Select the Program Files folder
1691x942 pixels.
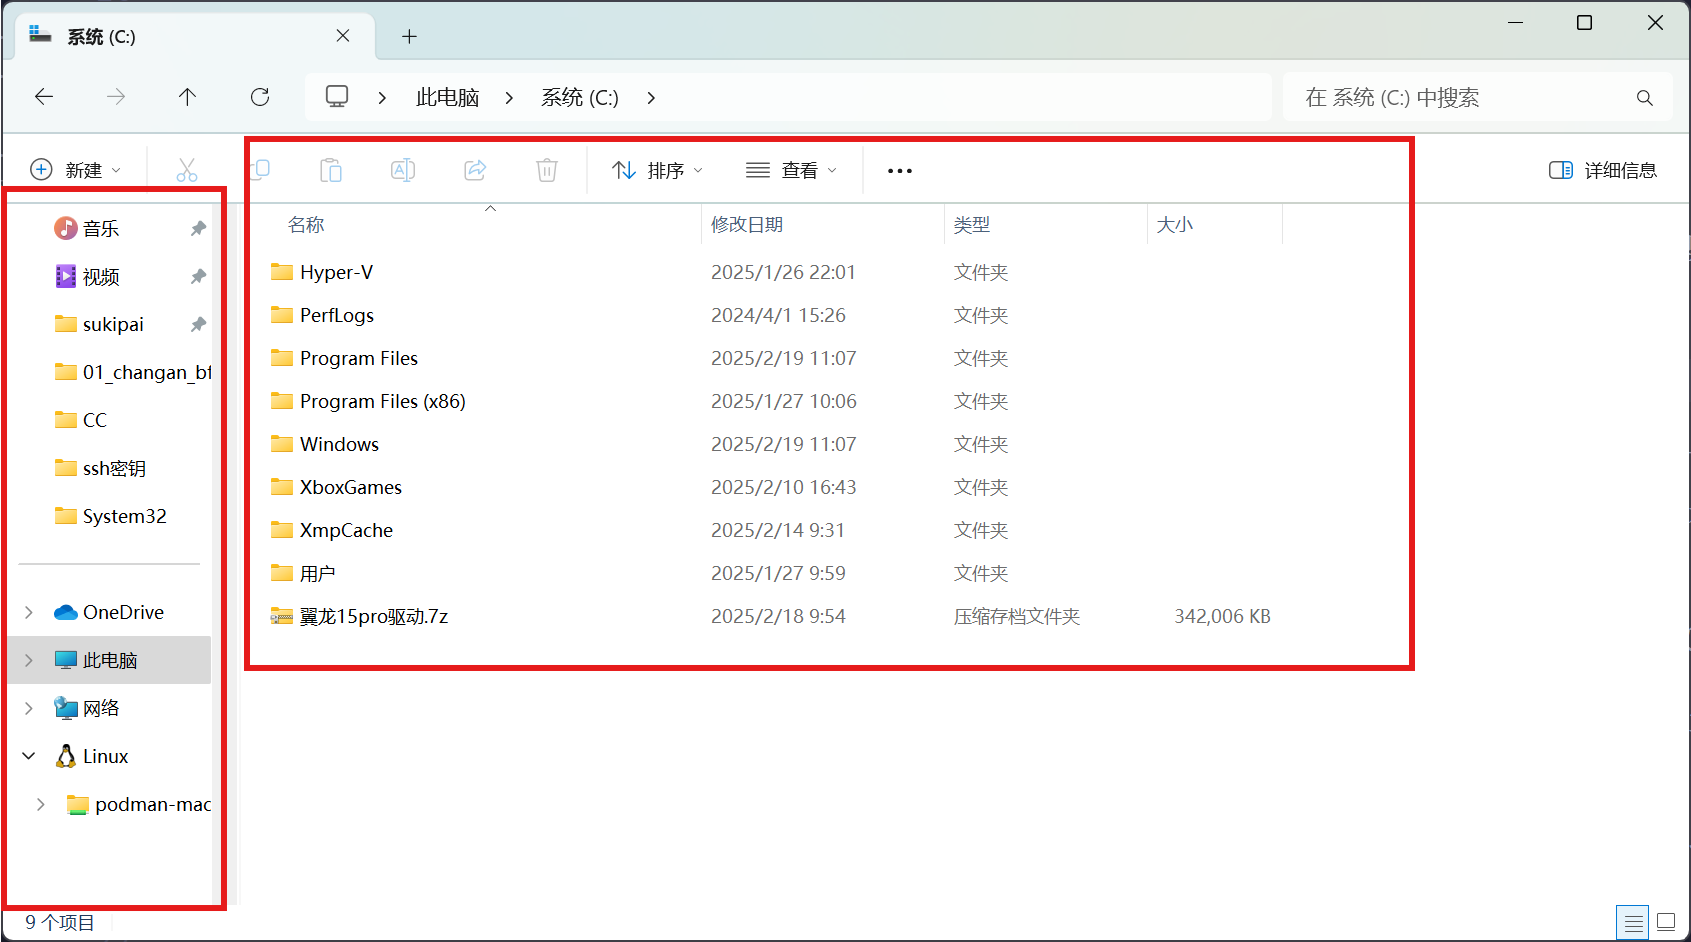(x=344, y=358)
